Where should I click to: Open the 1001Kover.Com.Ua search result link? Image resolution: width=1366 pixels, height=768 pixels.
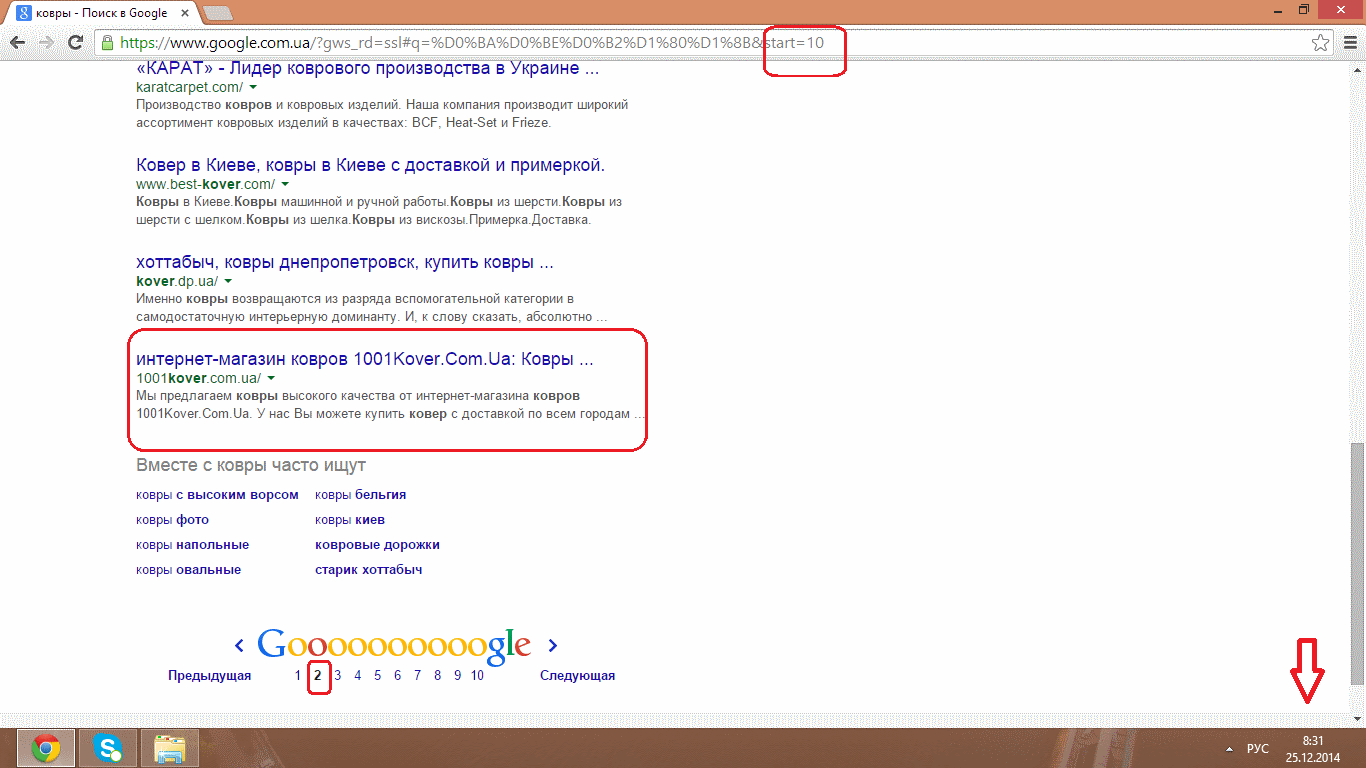[x=364, y=359]
